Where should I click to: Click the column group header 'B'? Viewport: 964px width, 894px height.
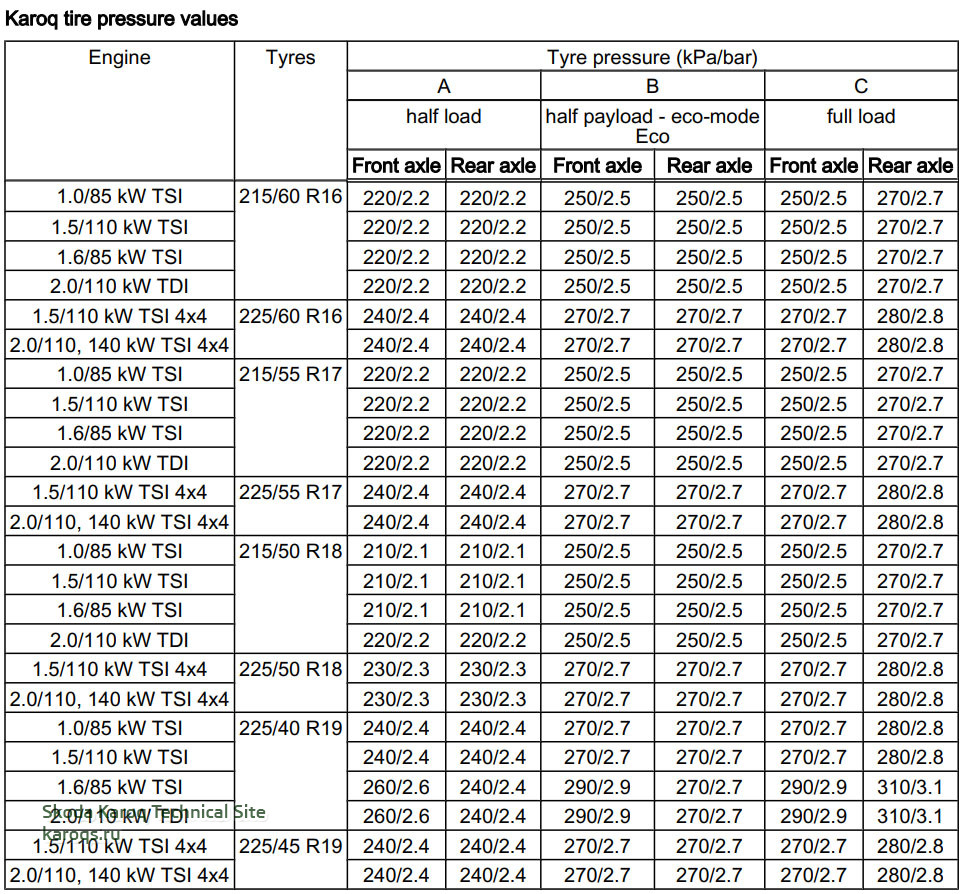[652, 86]
